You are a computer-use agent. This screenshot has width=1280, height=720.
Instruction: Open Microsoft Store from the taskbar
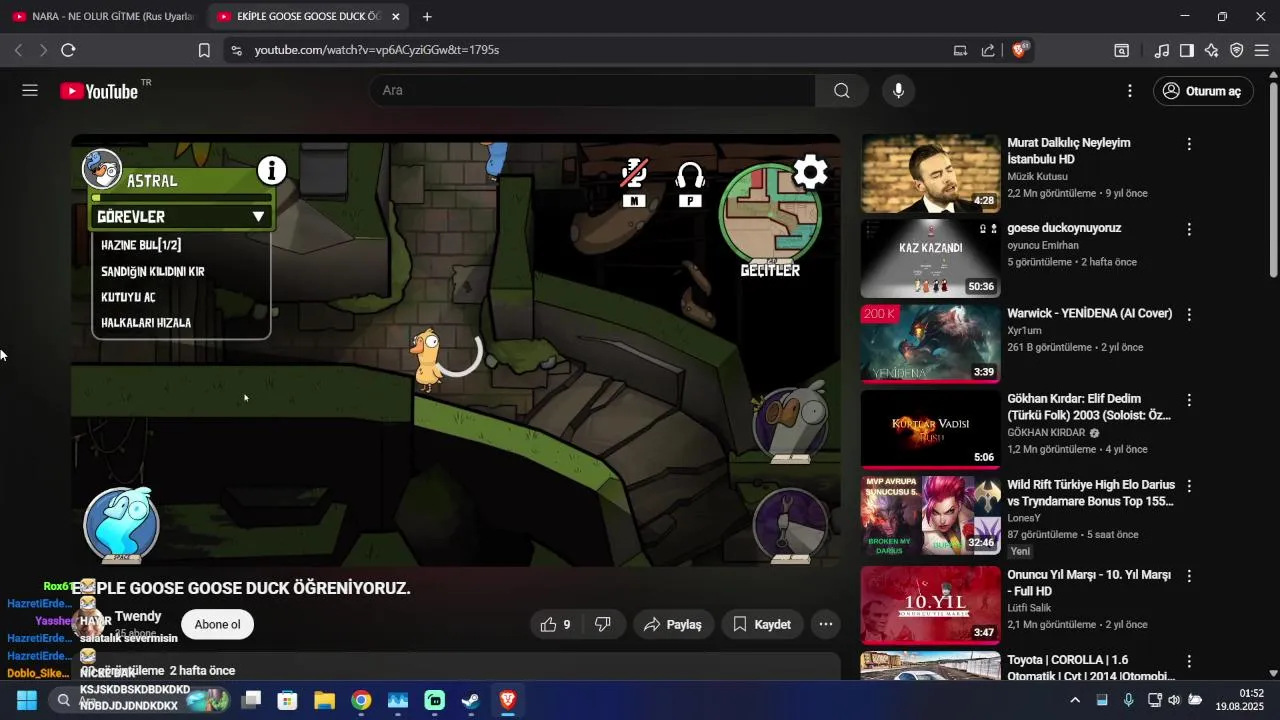(287, 700)
